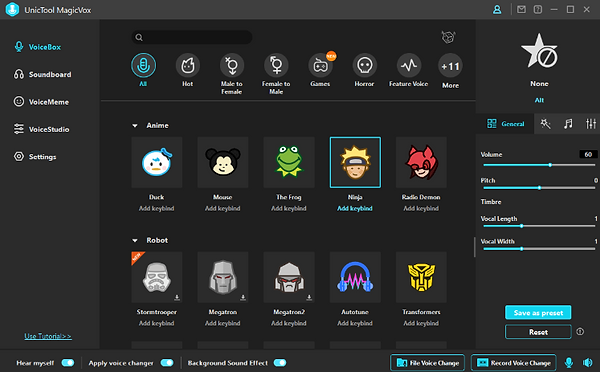
Task: Select the All voices category icon
Action: [x=143, y=65]
